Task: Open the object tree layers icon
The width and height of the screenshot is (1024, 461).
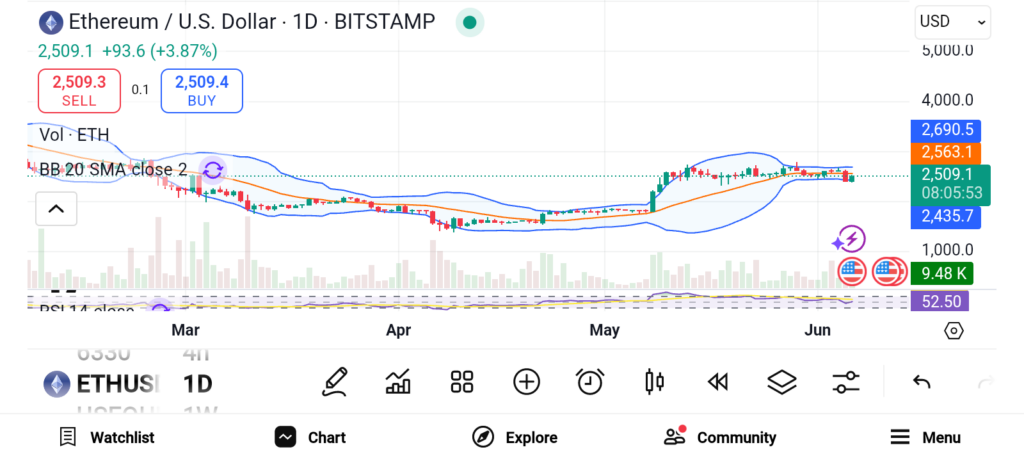Action: pos(781,382)
